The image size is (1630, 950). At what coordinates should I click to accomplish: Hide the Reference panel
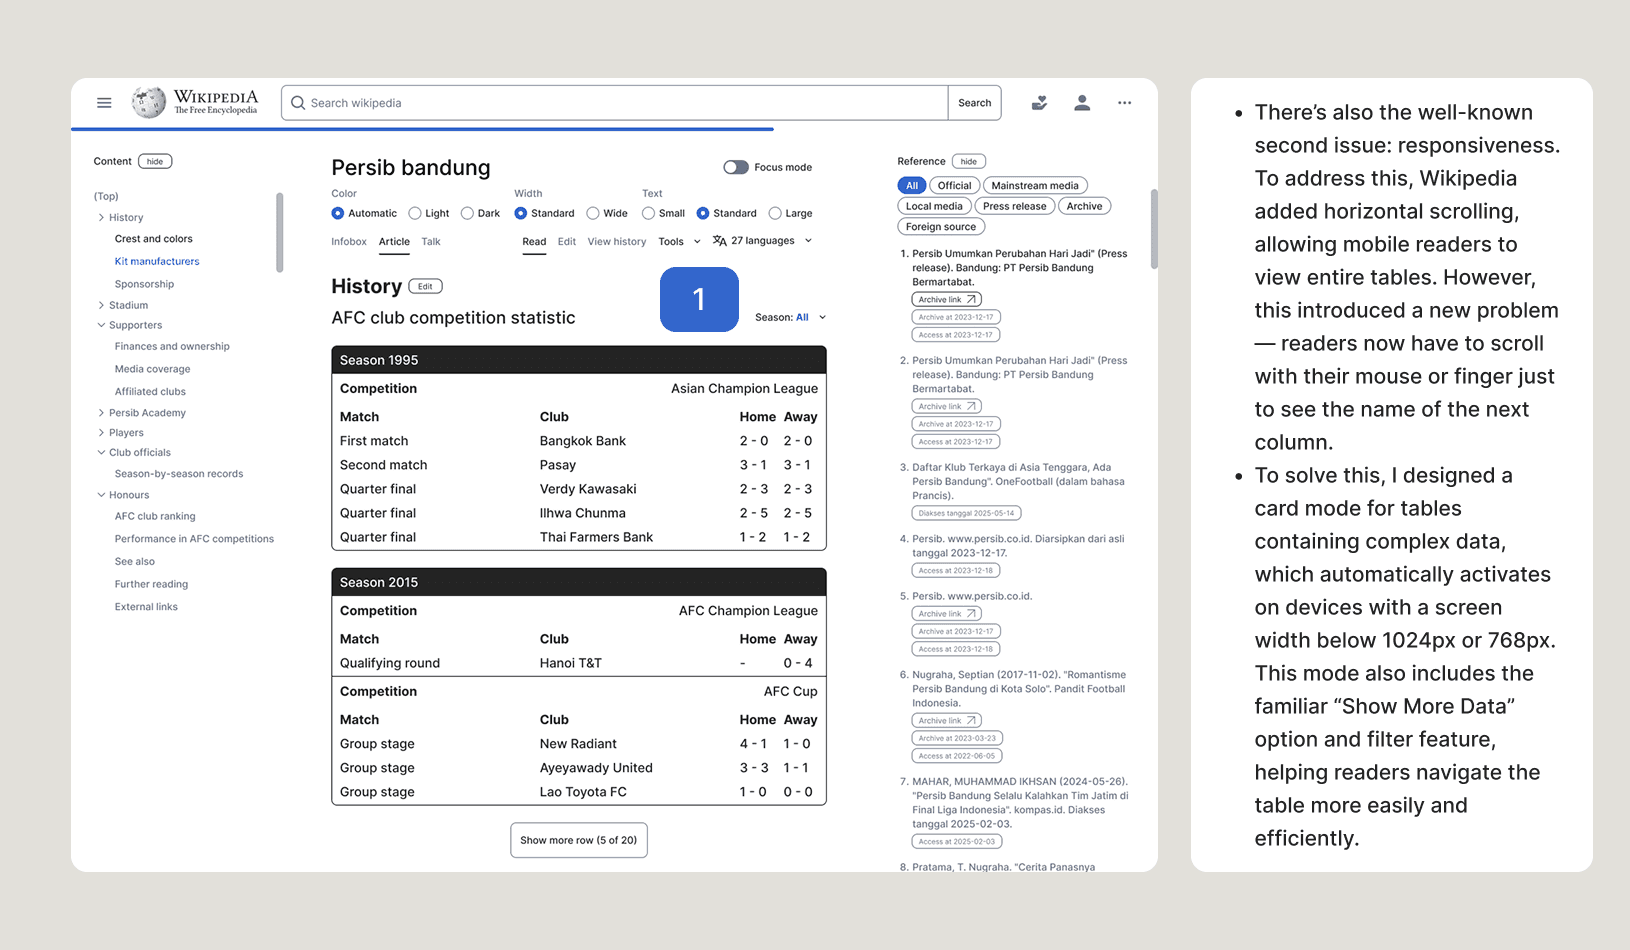point(969,161)
